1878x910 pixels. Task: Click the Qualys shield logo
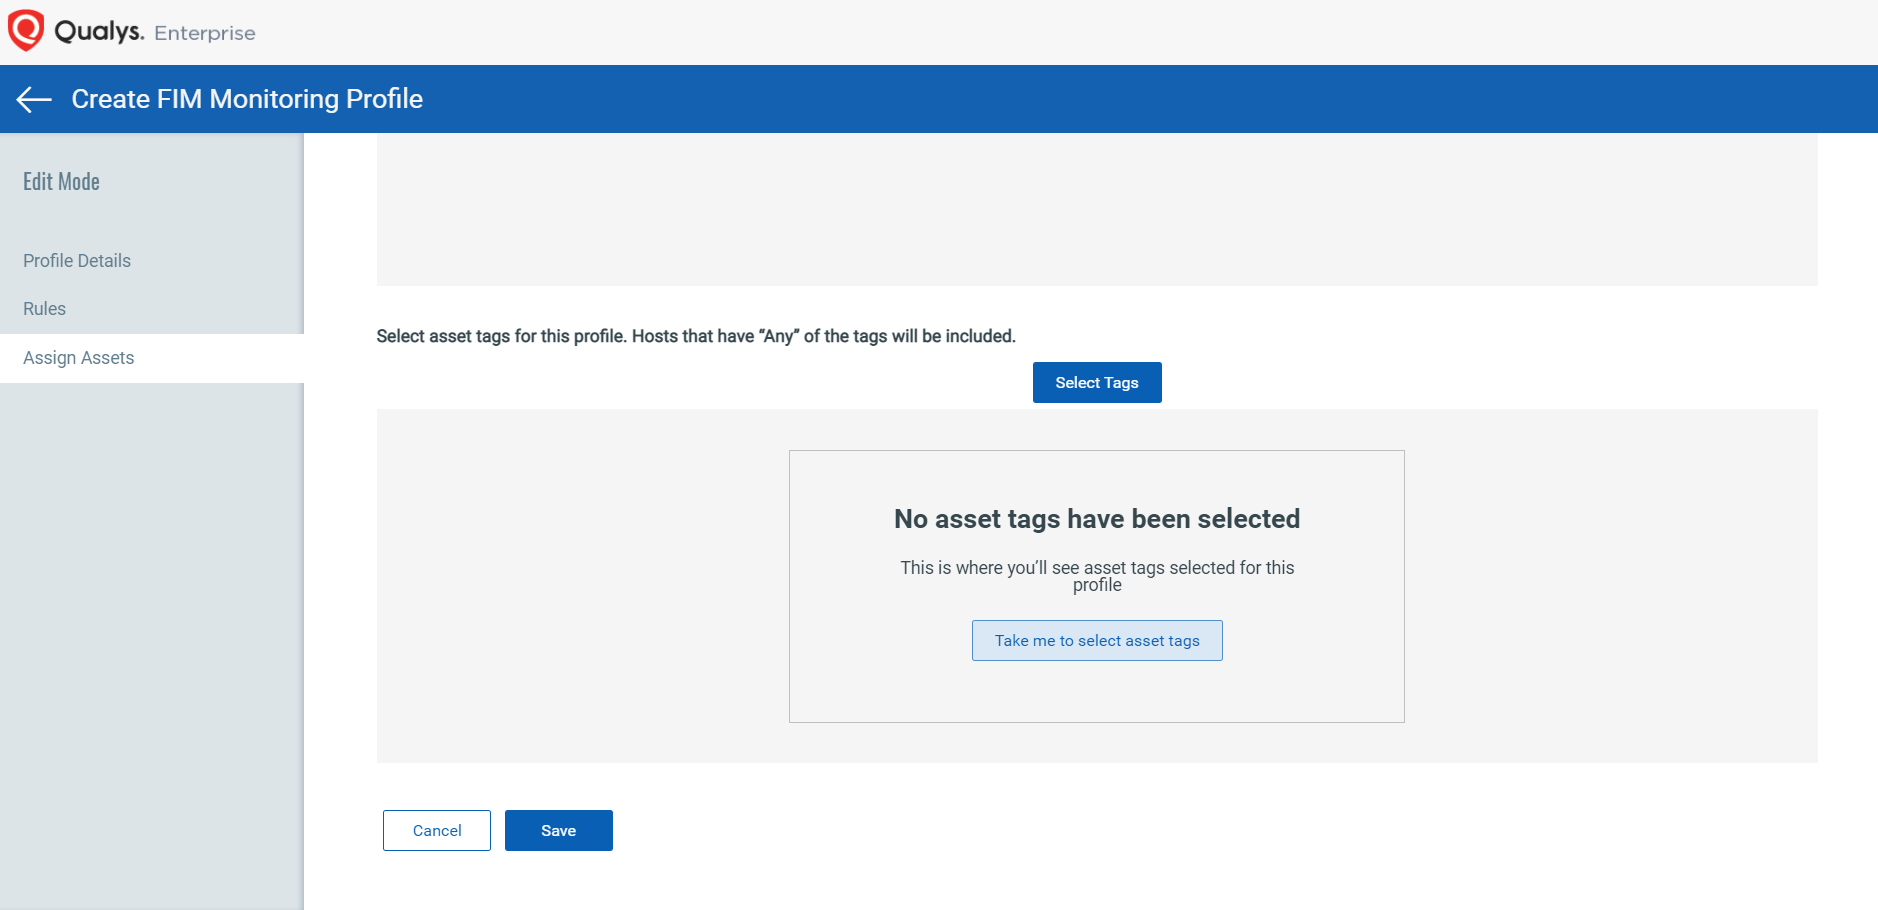tap(26, 30)
